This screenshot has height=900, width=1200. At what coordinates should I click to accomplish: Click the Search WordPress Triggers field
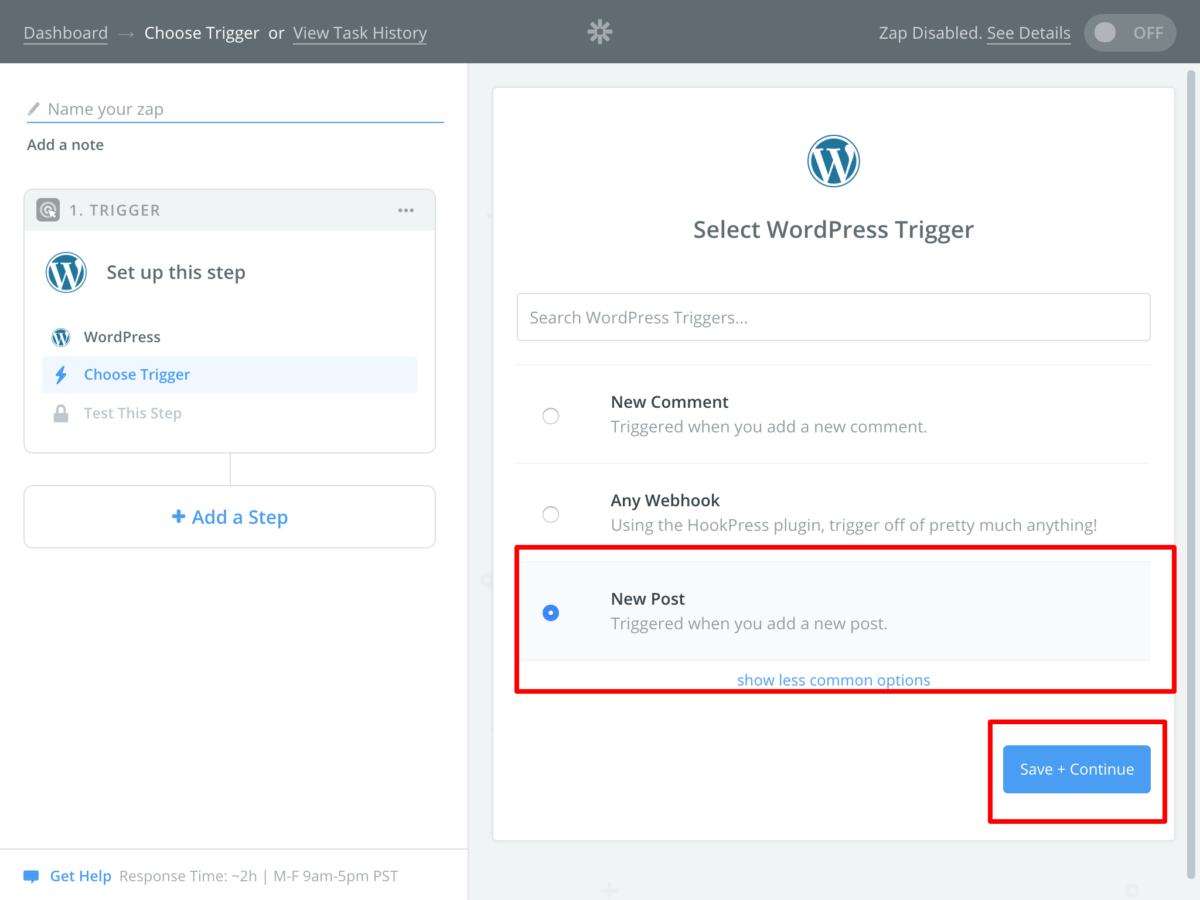click(x=833, y=317)
